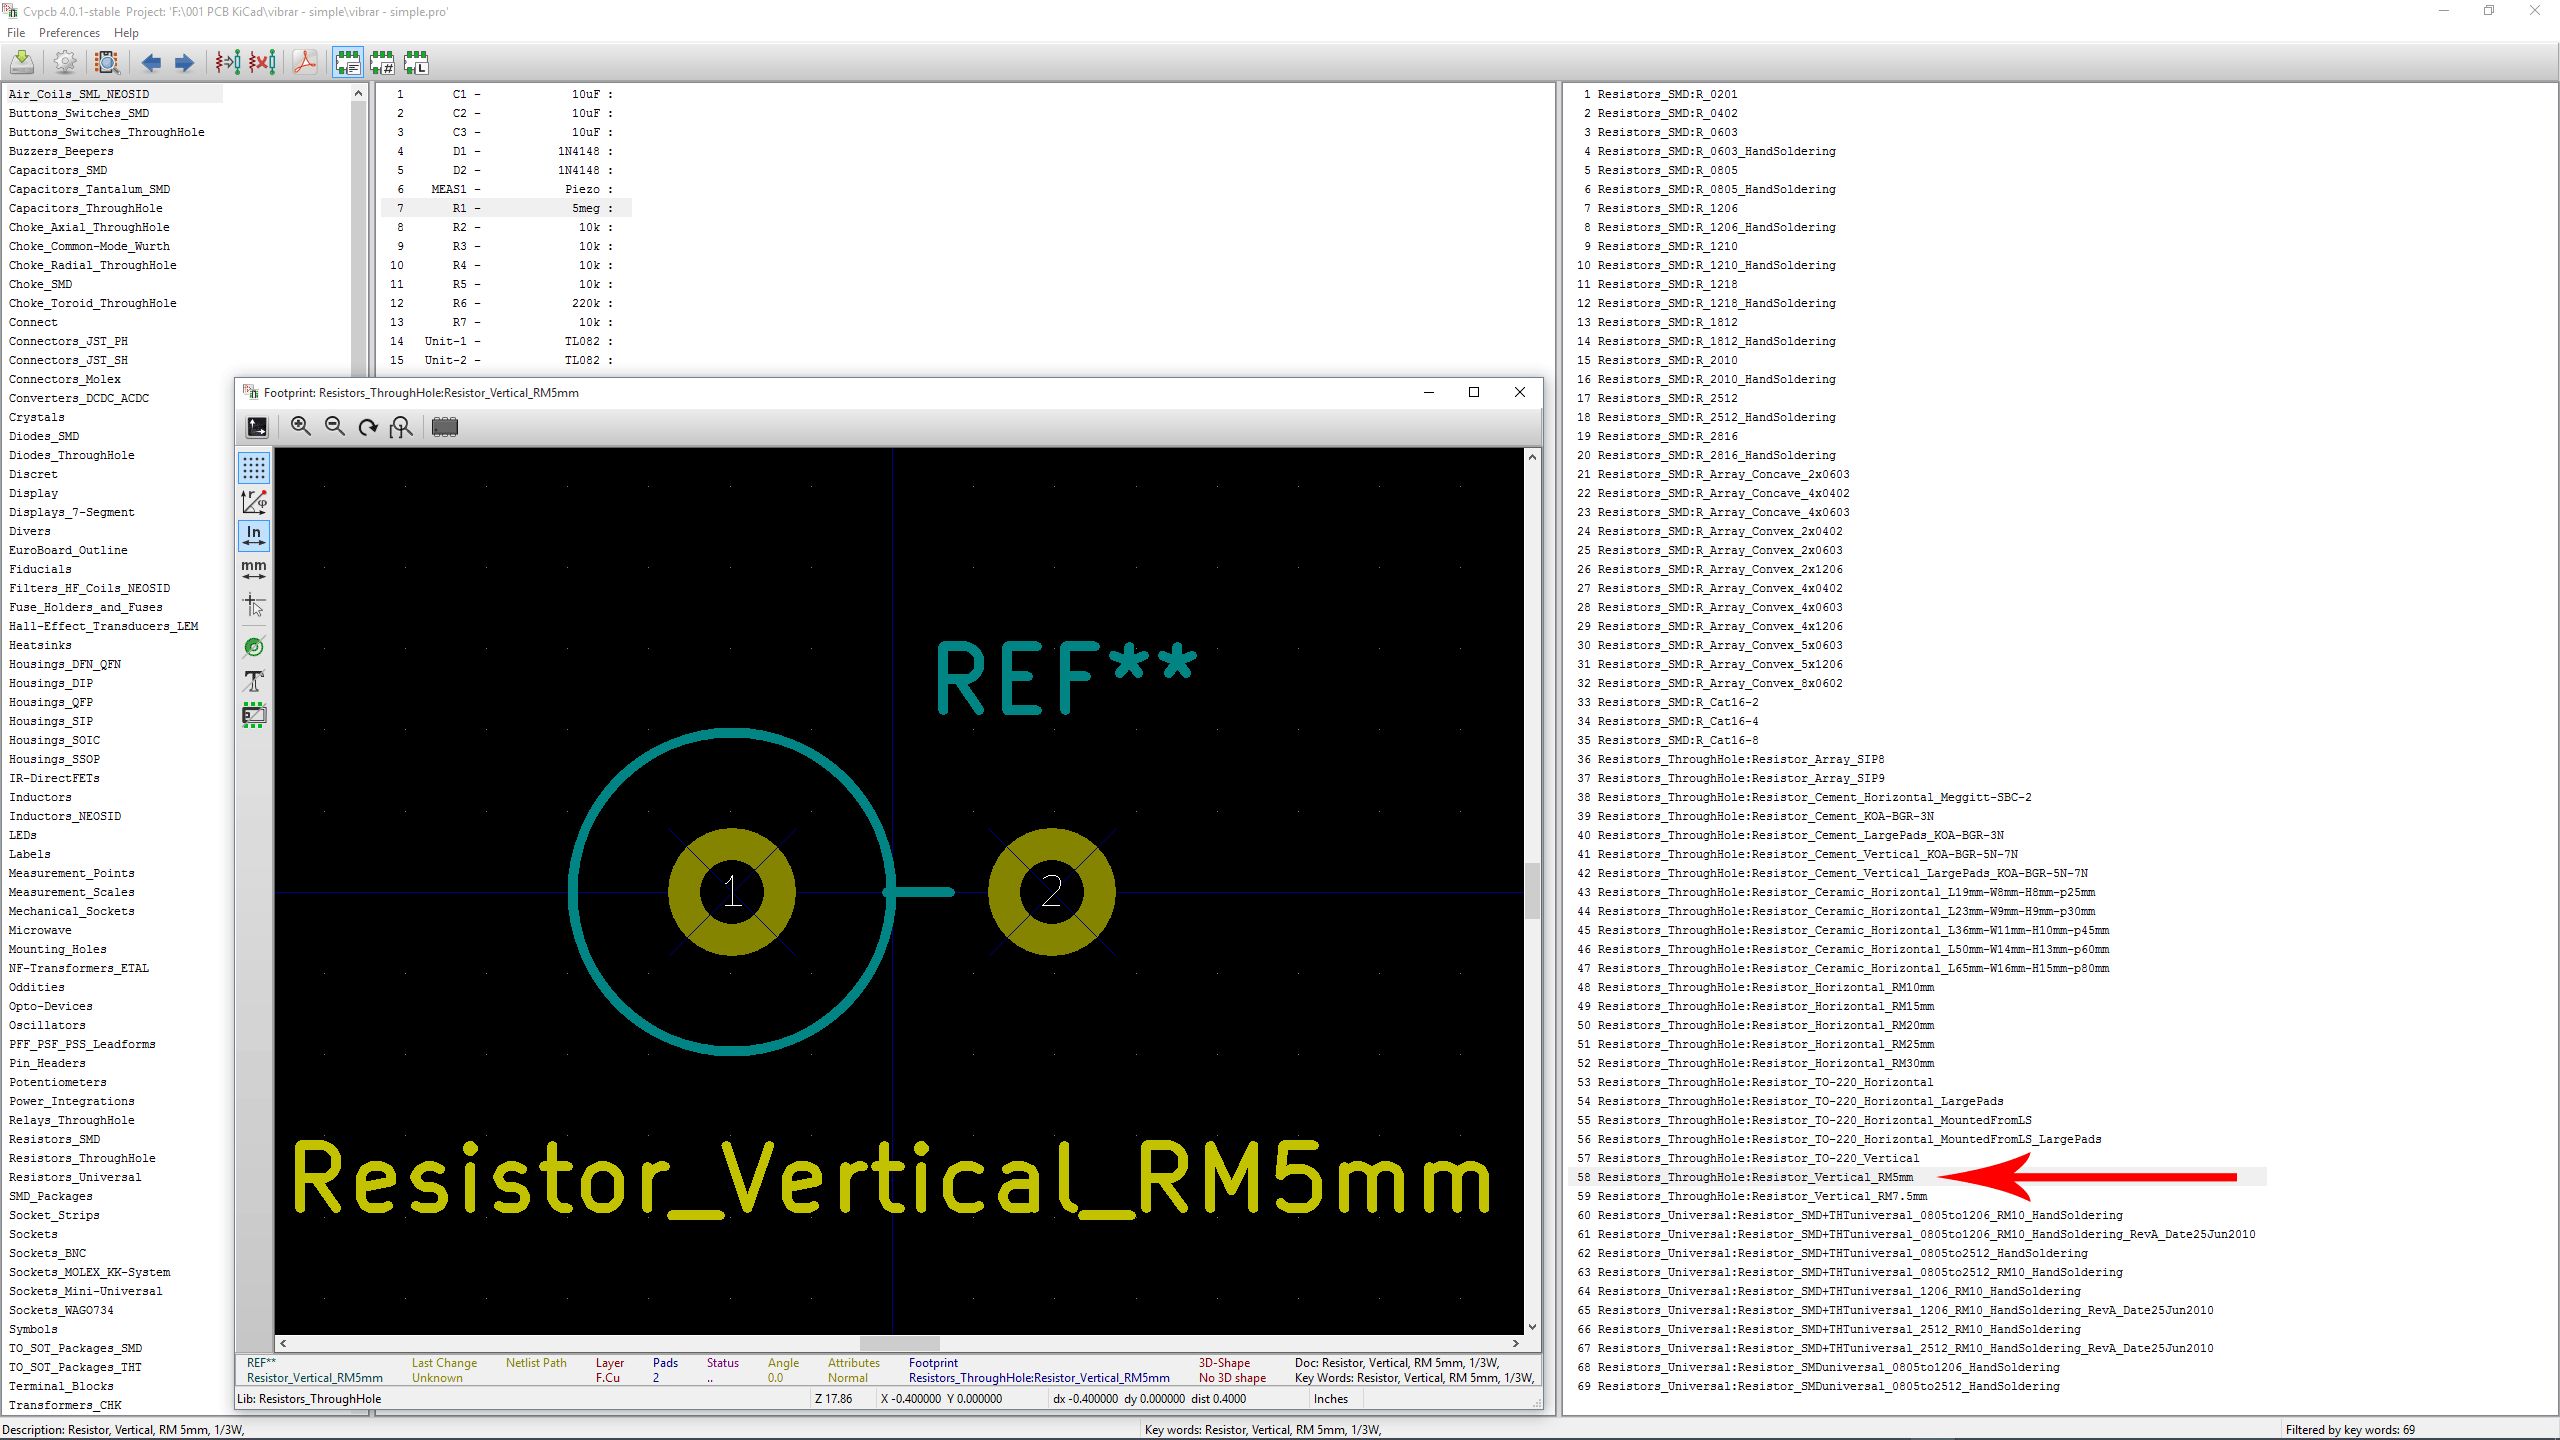Click automatic footprint association icon
The height and width of the screenshot is (1440, 2560).
(227, 63)
